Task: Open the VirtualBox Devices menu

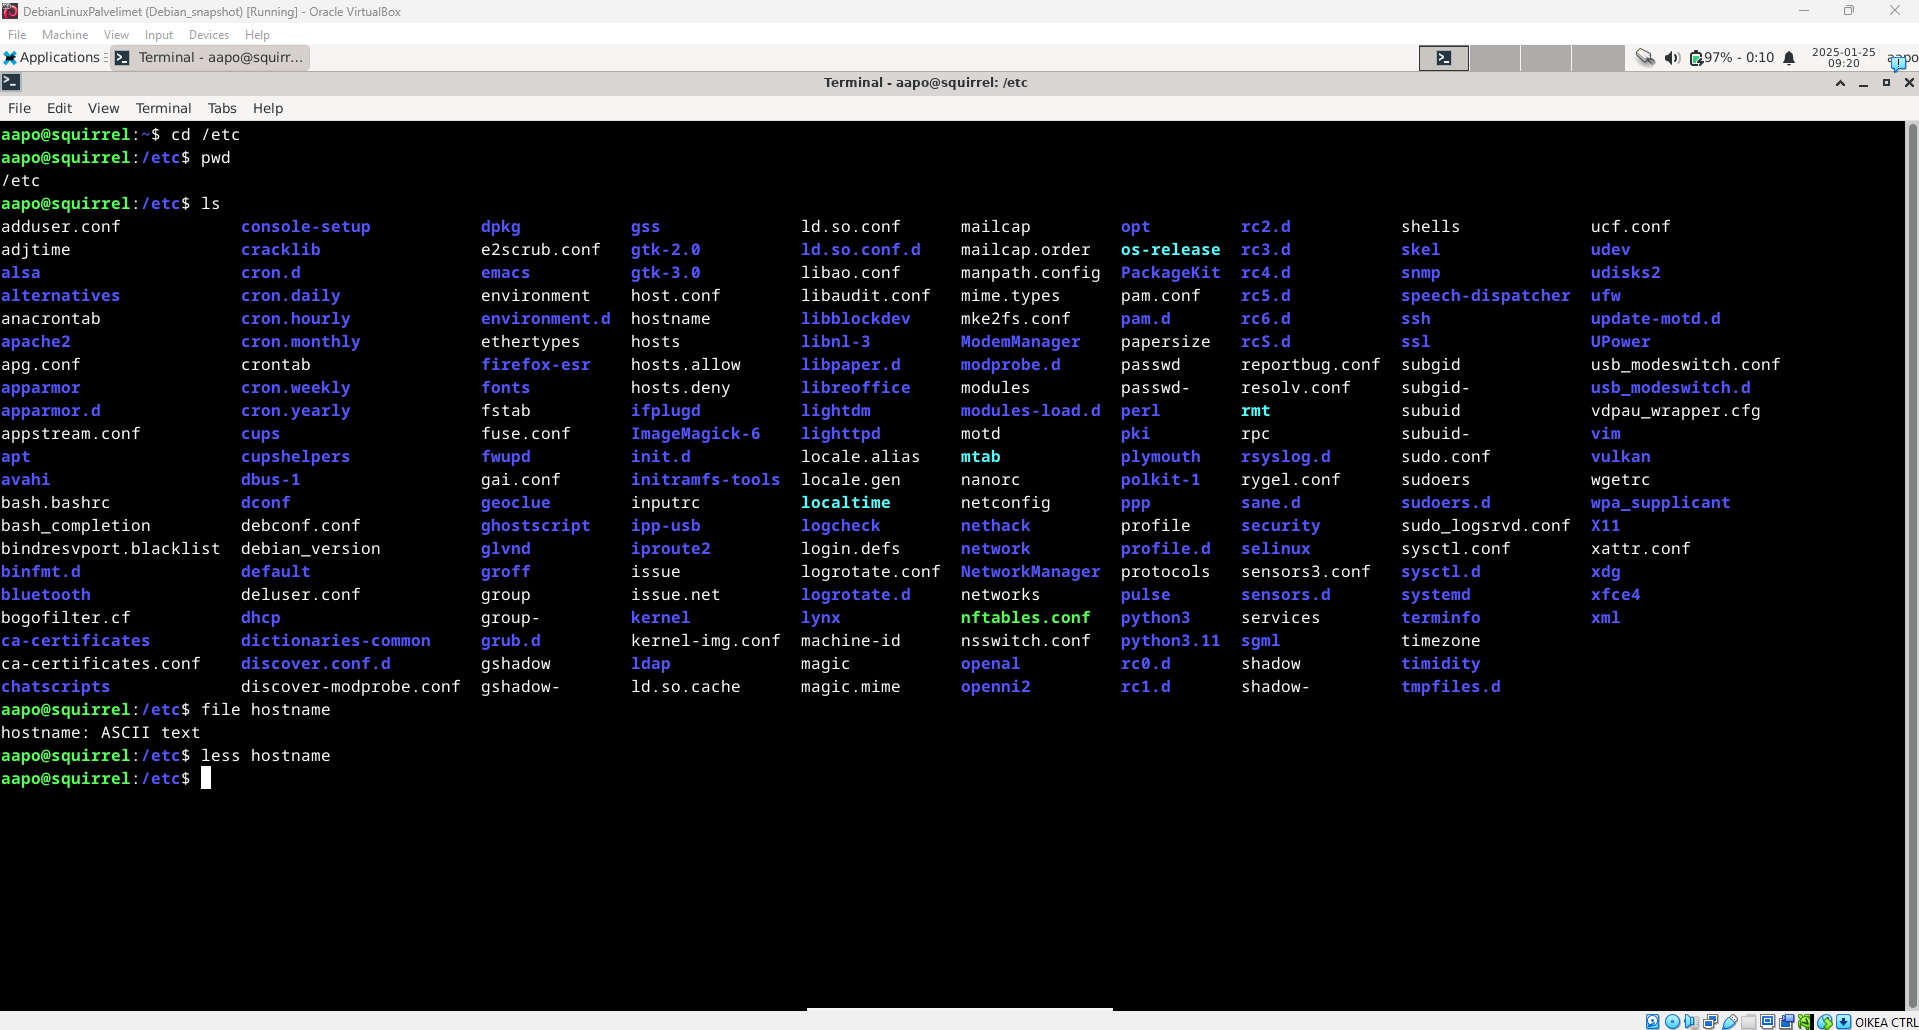Action: click(208, 35)
